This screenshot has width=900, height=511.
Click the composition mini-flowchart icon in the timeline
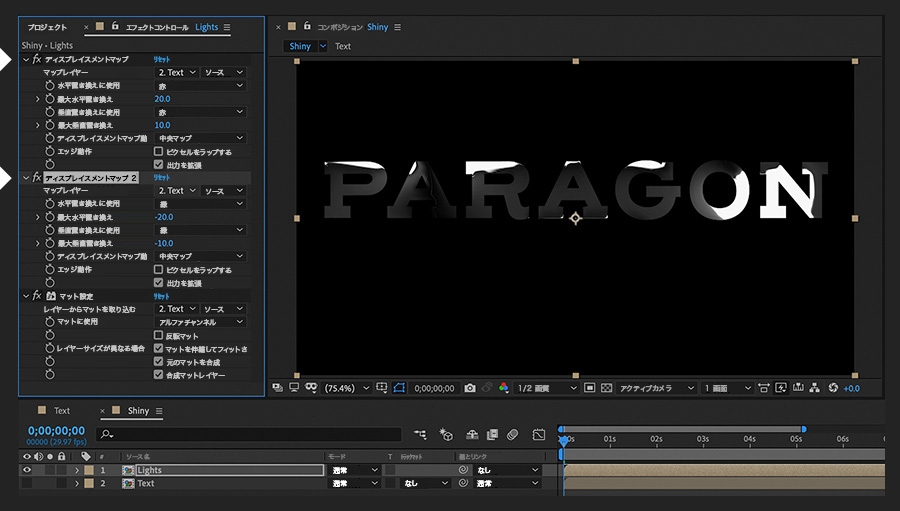420,435
